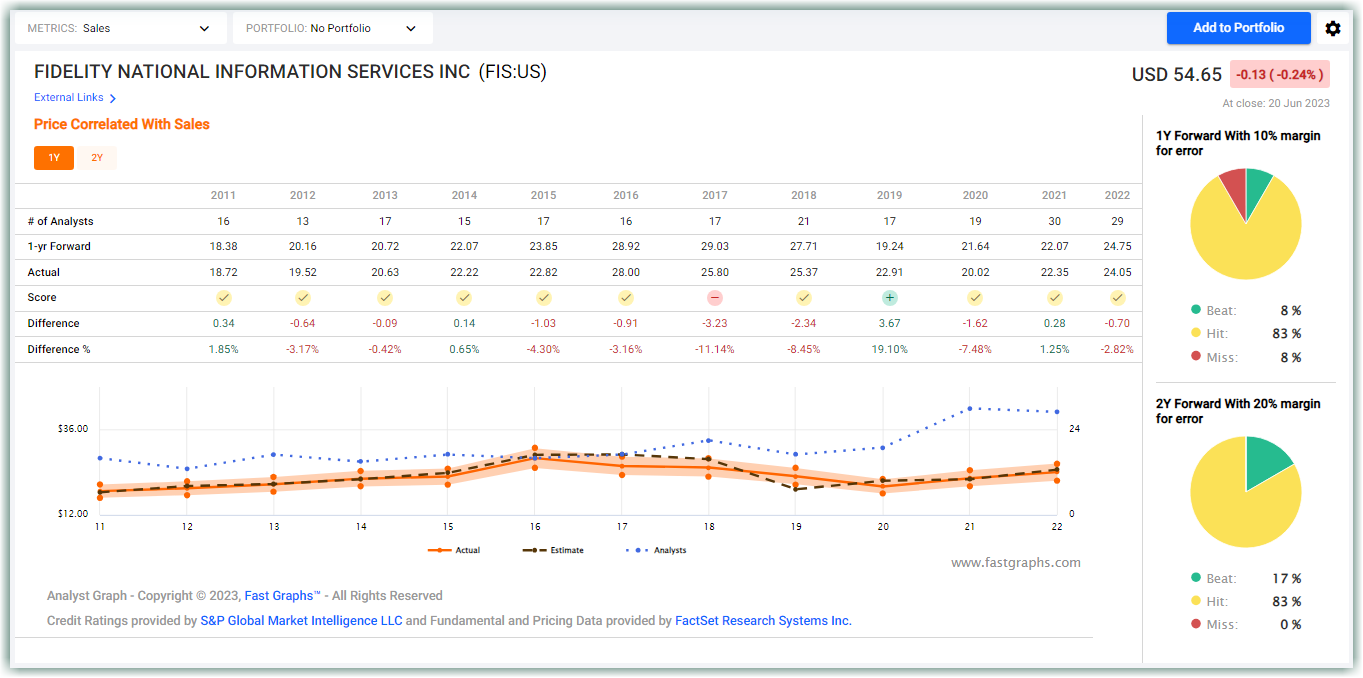Click red Miss dot in 2Y legend
This screenshot has width=1363, height=678.
(1196, 625)
